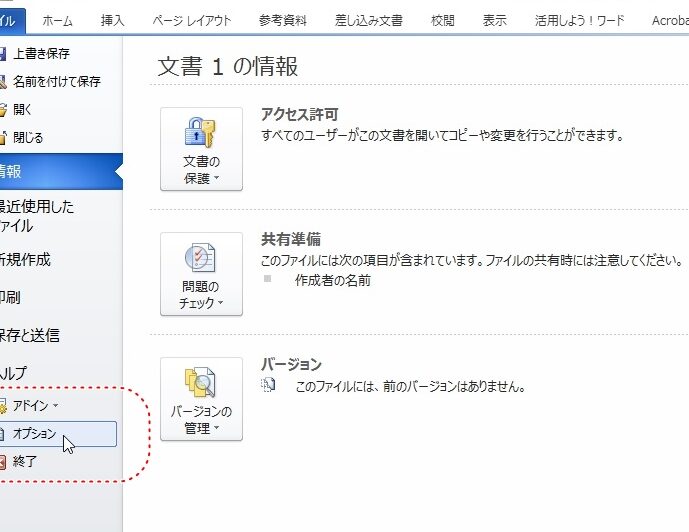This screenshot has height=532, width=689.
Task: Switch to the 表示 tab
Action: pos(494,21)
